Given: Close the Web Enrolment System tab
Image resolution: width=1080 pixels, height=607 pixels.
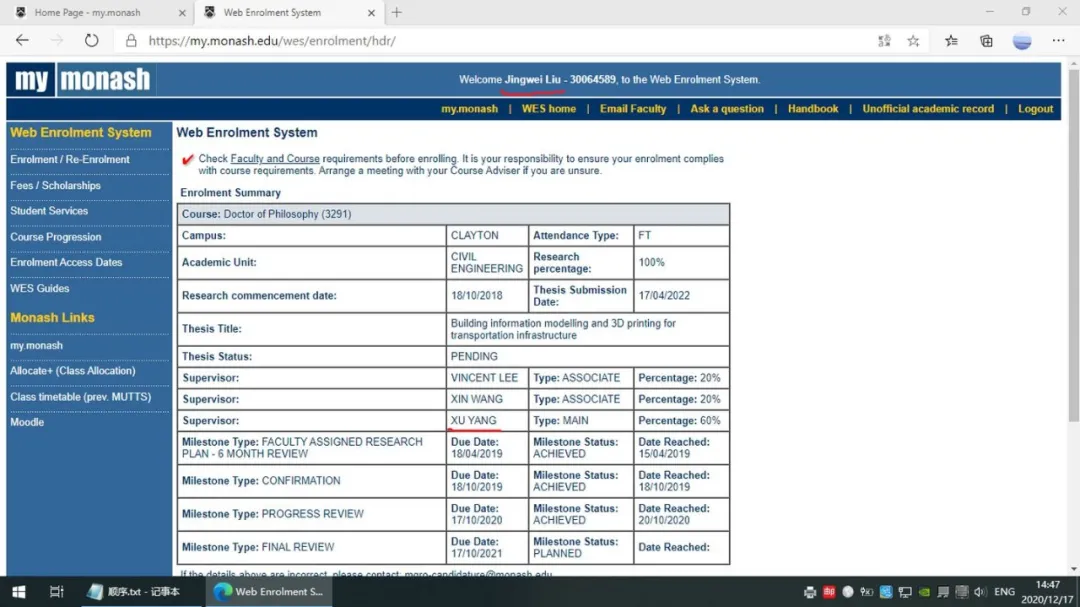Looking at the screenshot, I should pos(371,12).
